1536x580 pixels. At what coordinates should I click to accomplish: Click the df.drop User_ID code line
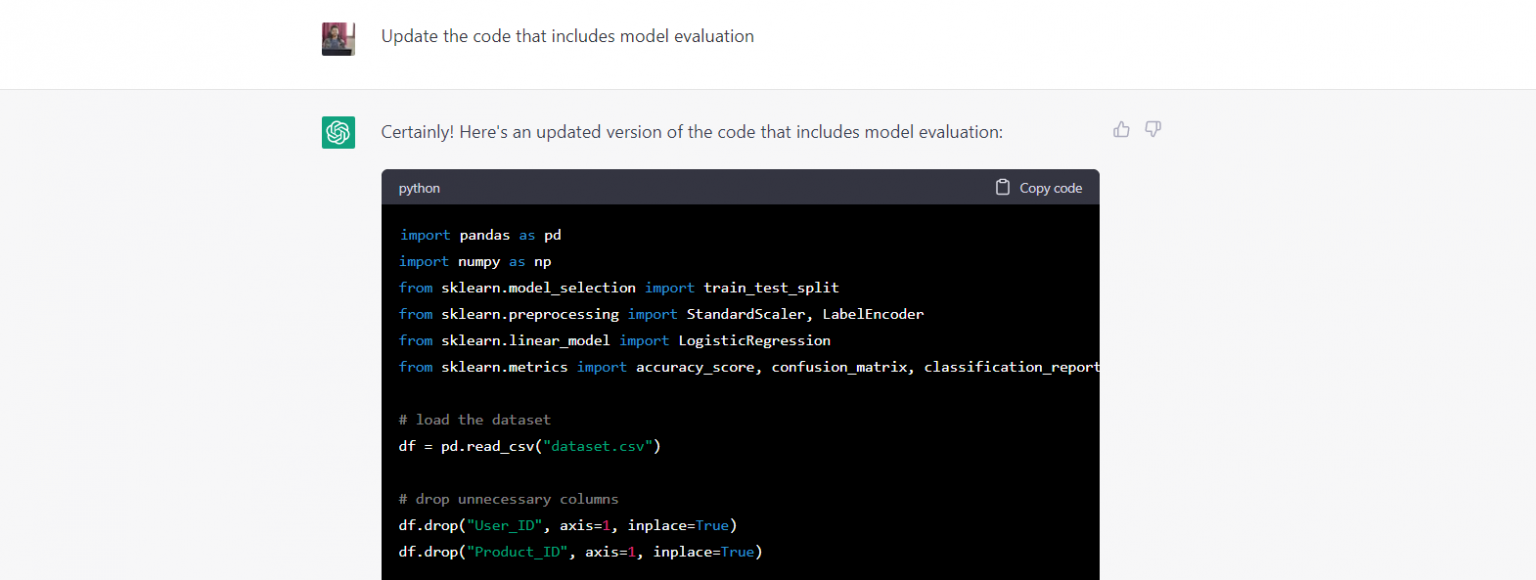coord(567,525)
